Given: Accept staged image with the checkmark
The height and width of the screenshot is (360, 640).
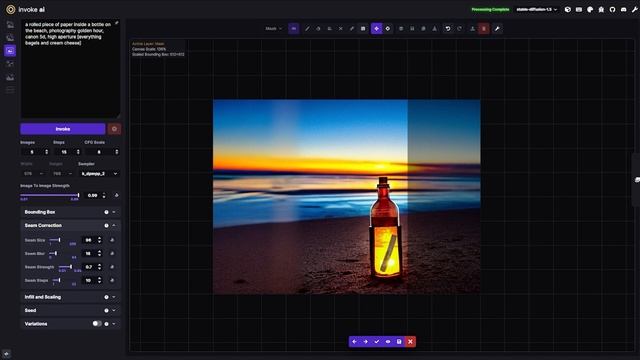Looking at the screenshot, I should tap(377, 342).
